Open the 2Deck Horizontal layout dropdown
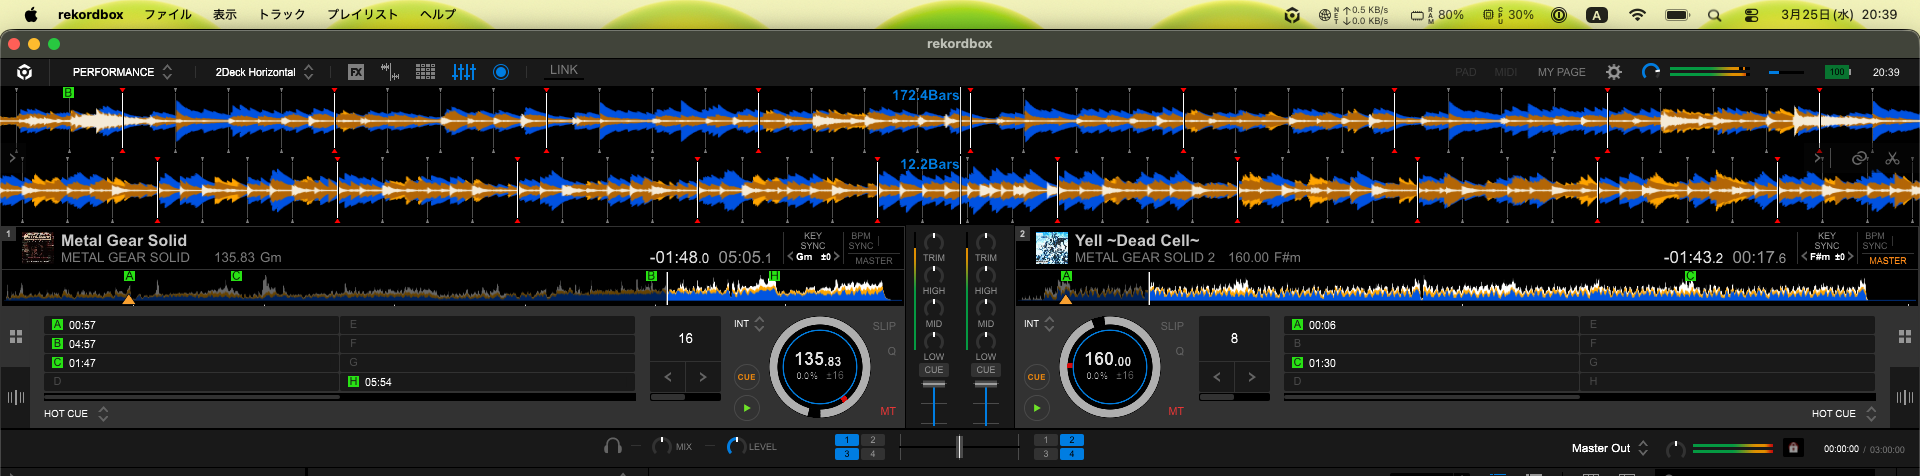 point(264,72)
